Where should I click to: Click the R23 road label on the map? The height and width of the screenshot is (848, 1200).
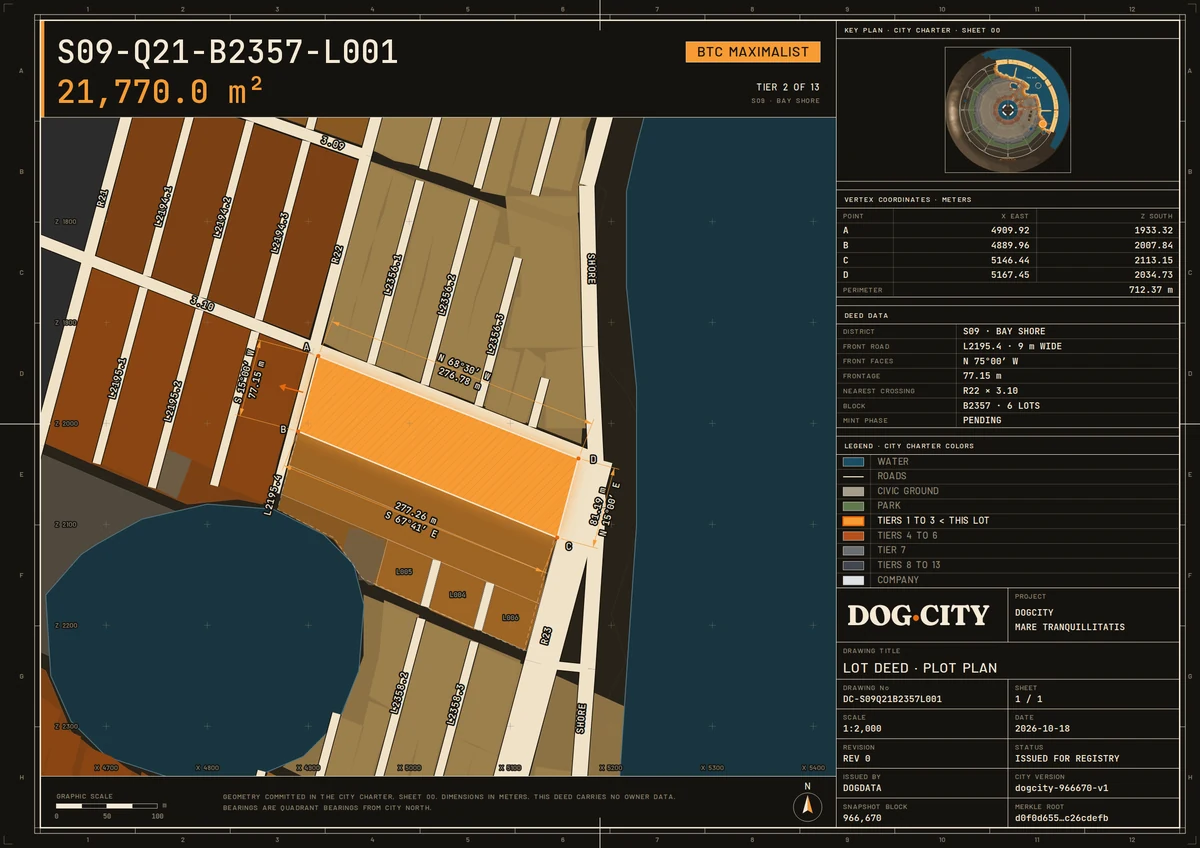coord(546,635)
